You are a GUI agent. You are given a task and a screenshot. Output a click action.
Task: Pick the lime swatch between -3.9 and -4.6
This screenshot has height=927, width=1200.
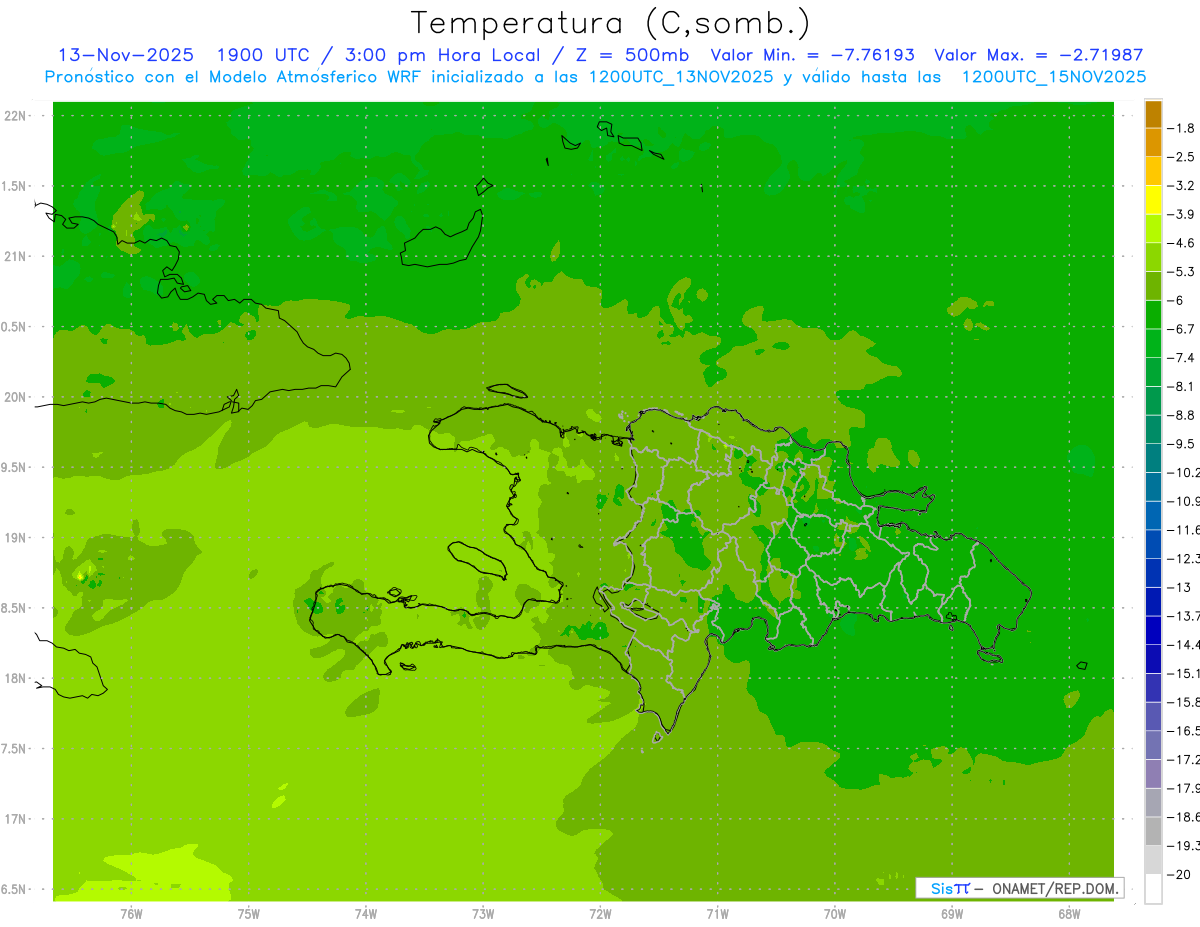(1153, 229)
